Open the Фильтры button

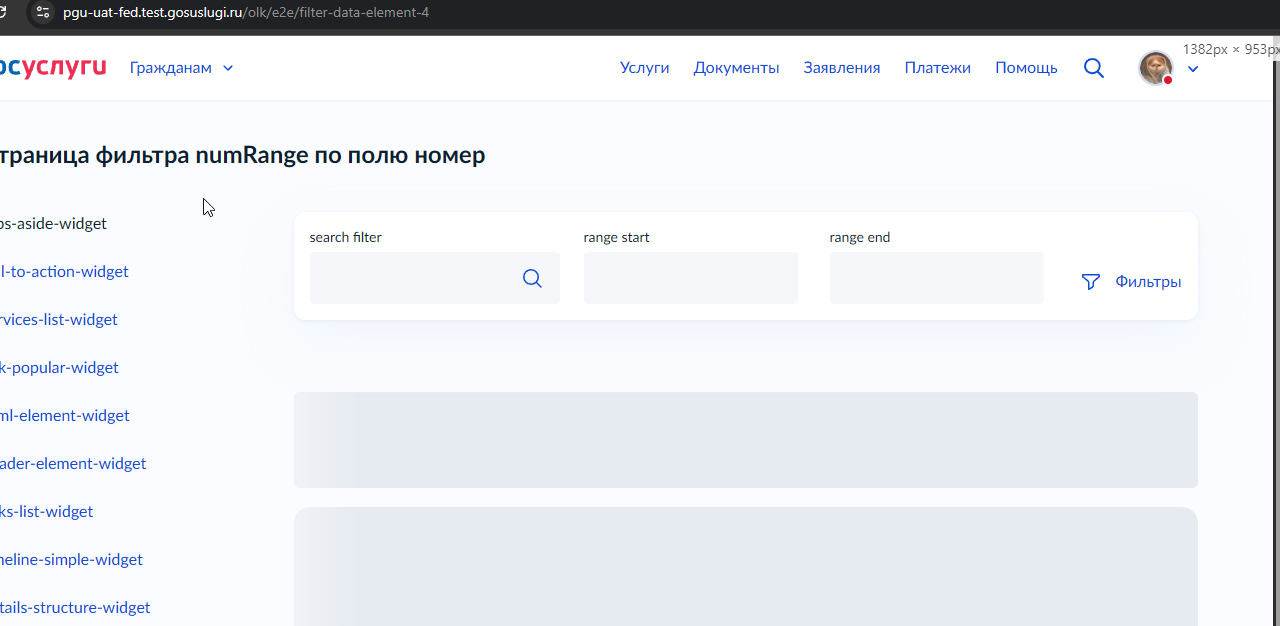1131,282
